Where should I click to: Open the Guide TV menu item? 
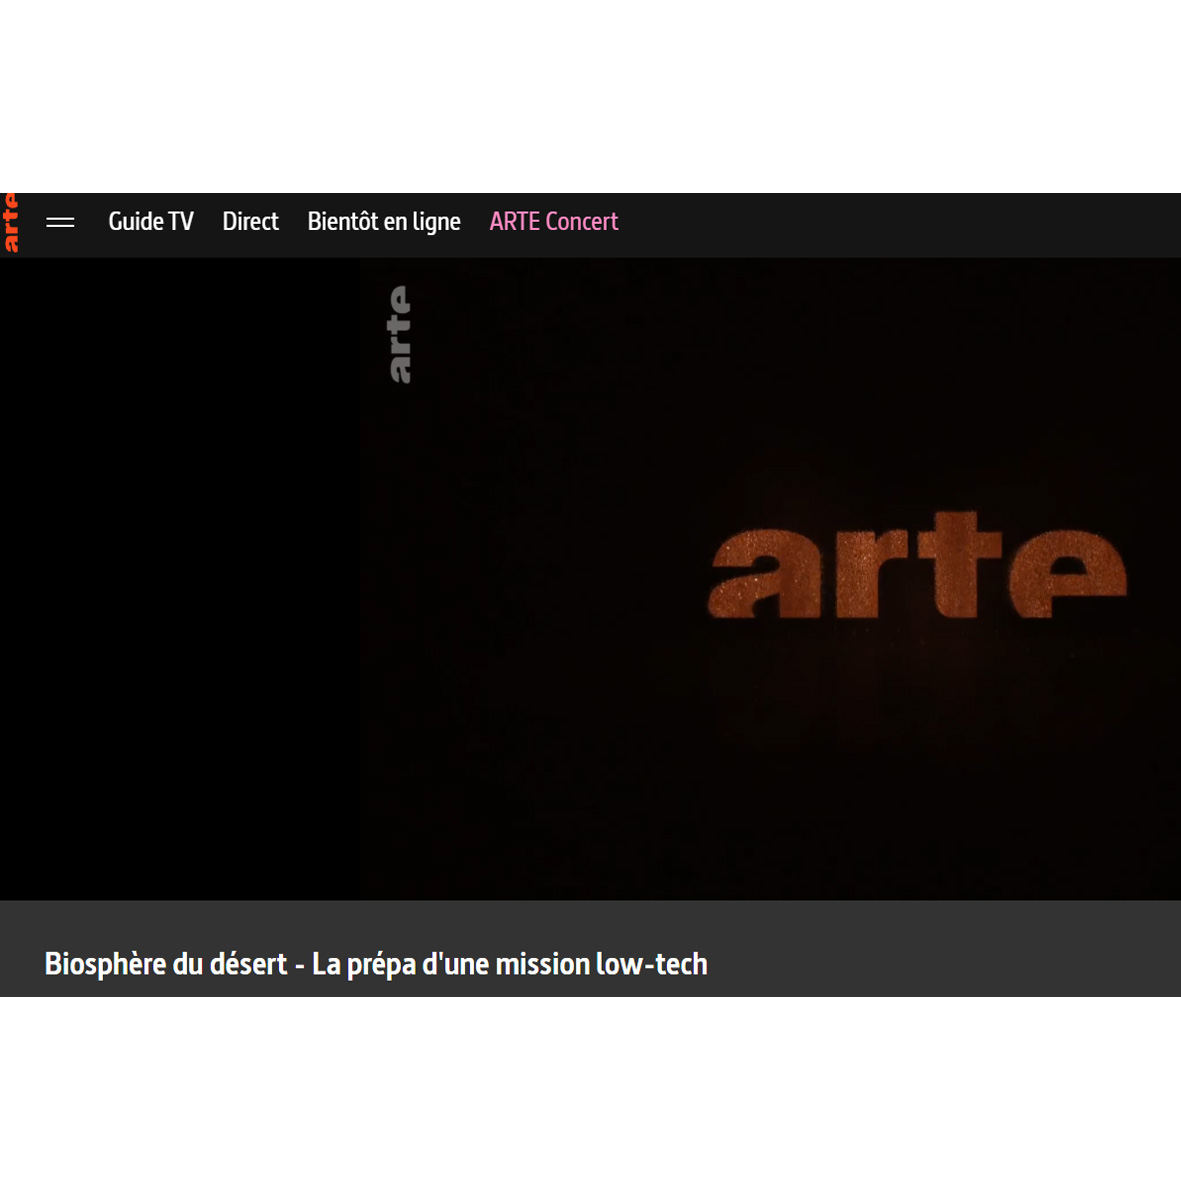151,221
